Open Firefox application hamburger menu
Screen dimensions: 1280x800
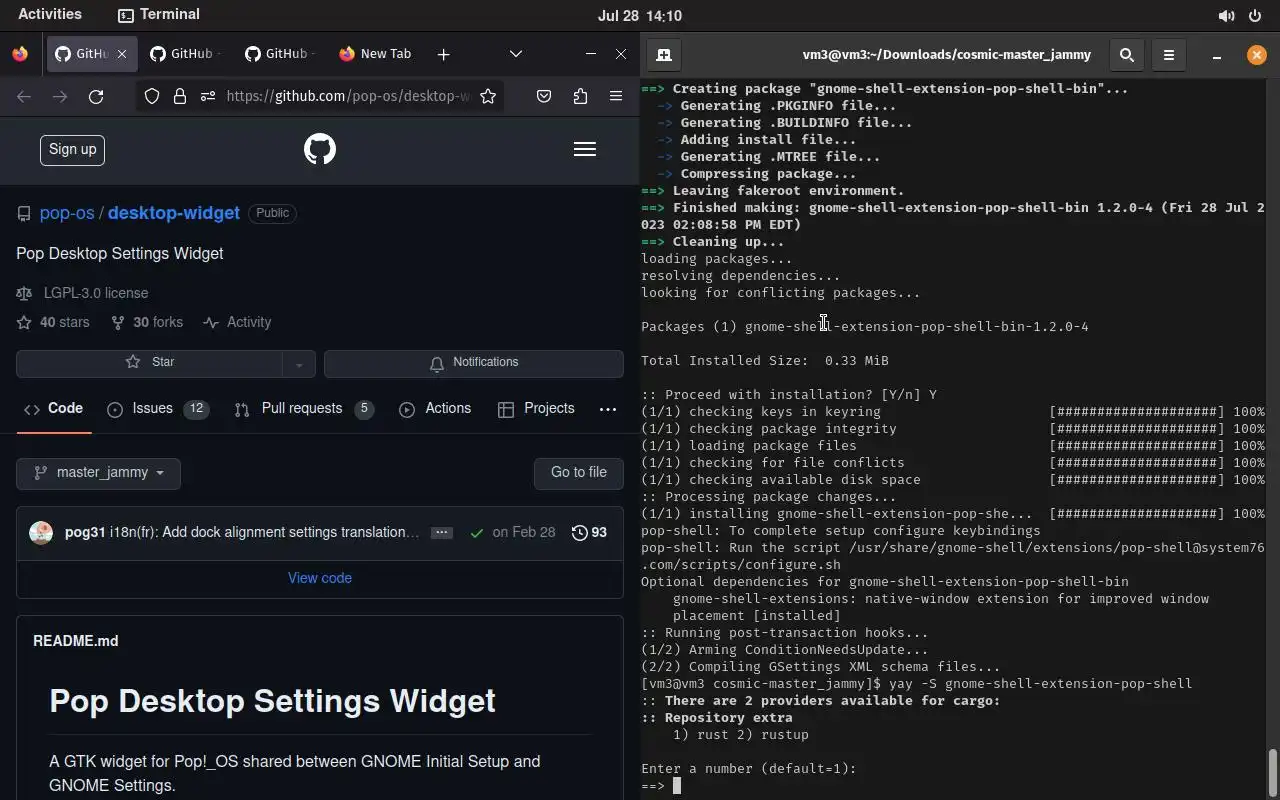(x=616, y=96)
